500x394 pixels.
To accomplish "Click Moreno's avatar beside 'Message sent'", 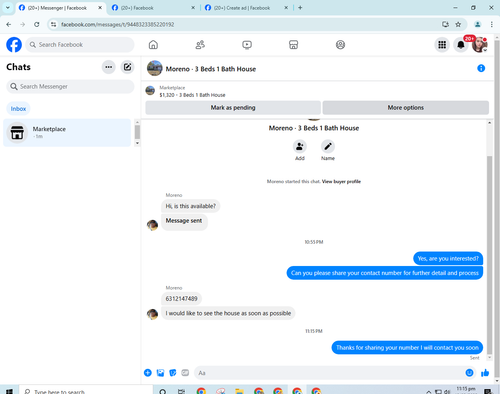I will [152, 225].
